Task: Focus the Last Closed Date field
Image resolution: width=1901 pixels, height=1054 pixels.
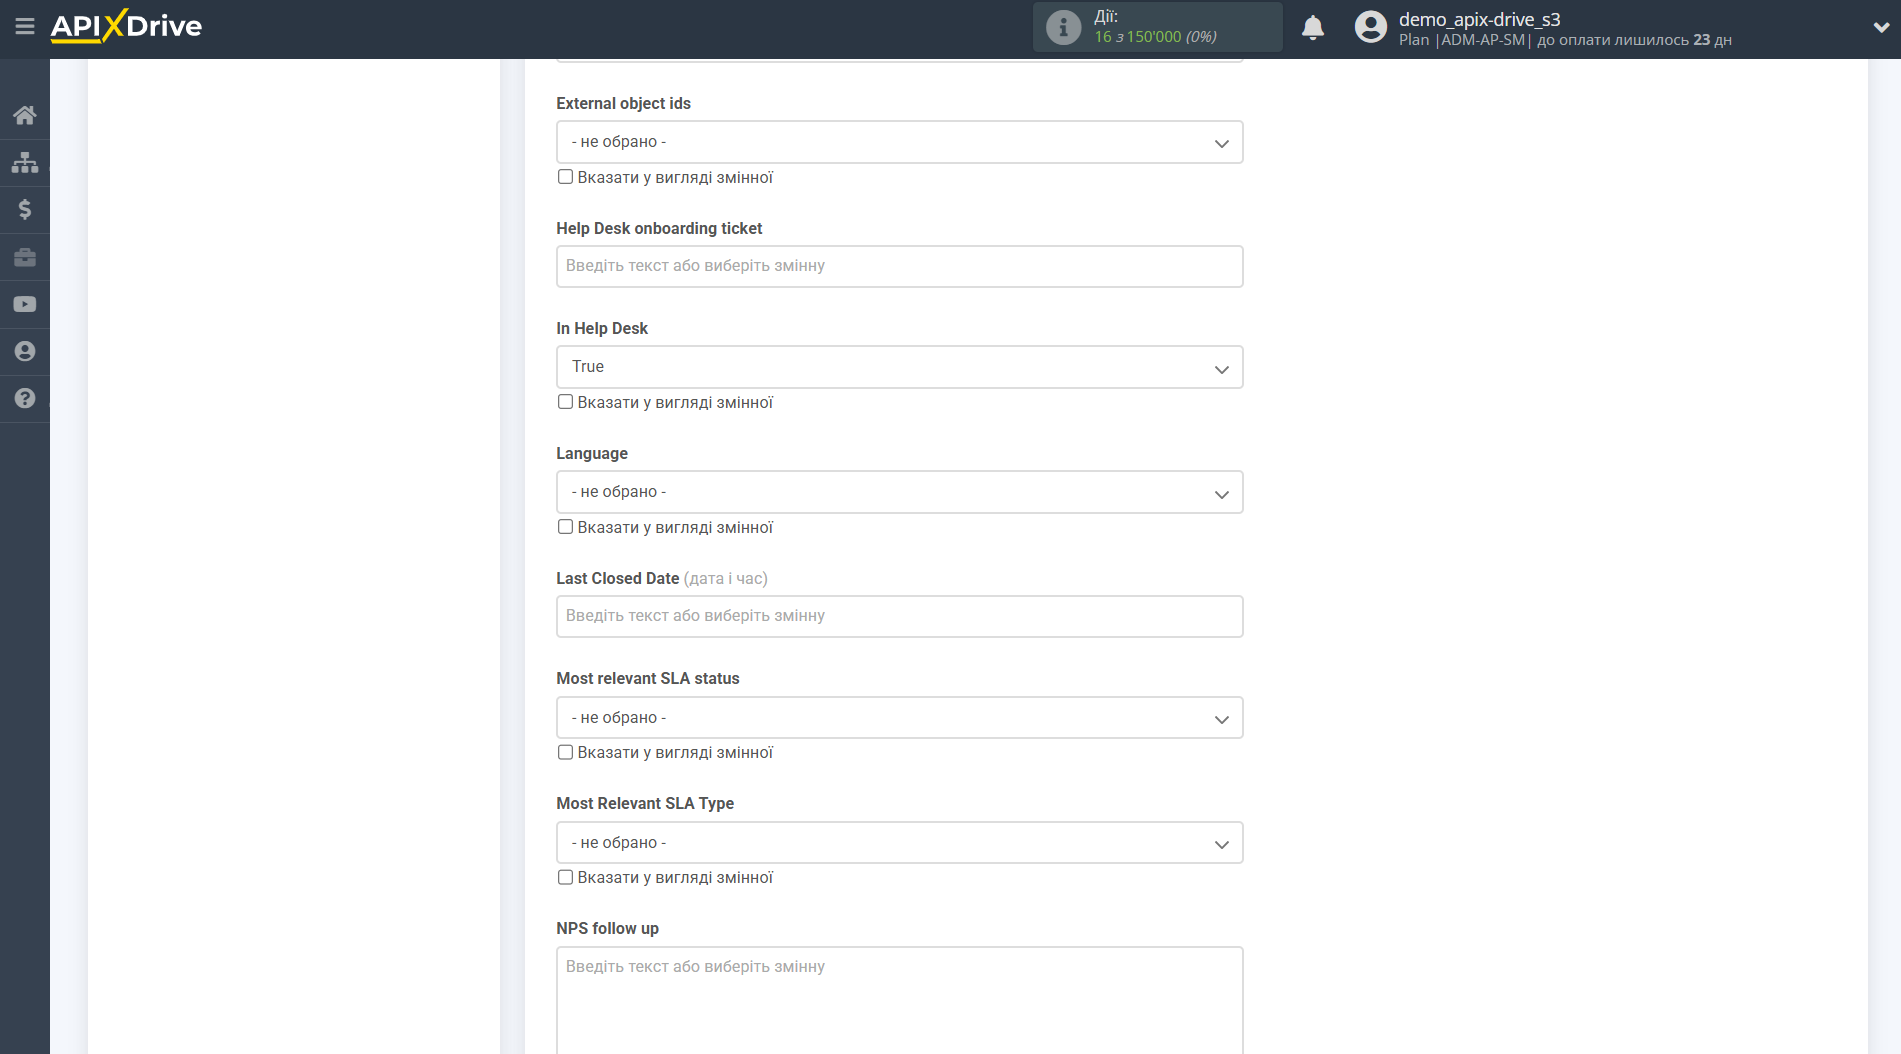Action: pyautogui.click(x=899, y=616)
